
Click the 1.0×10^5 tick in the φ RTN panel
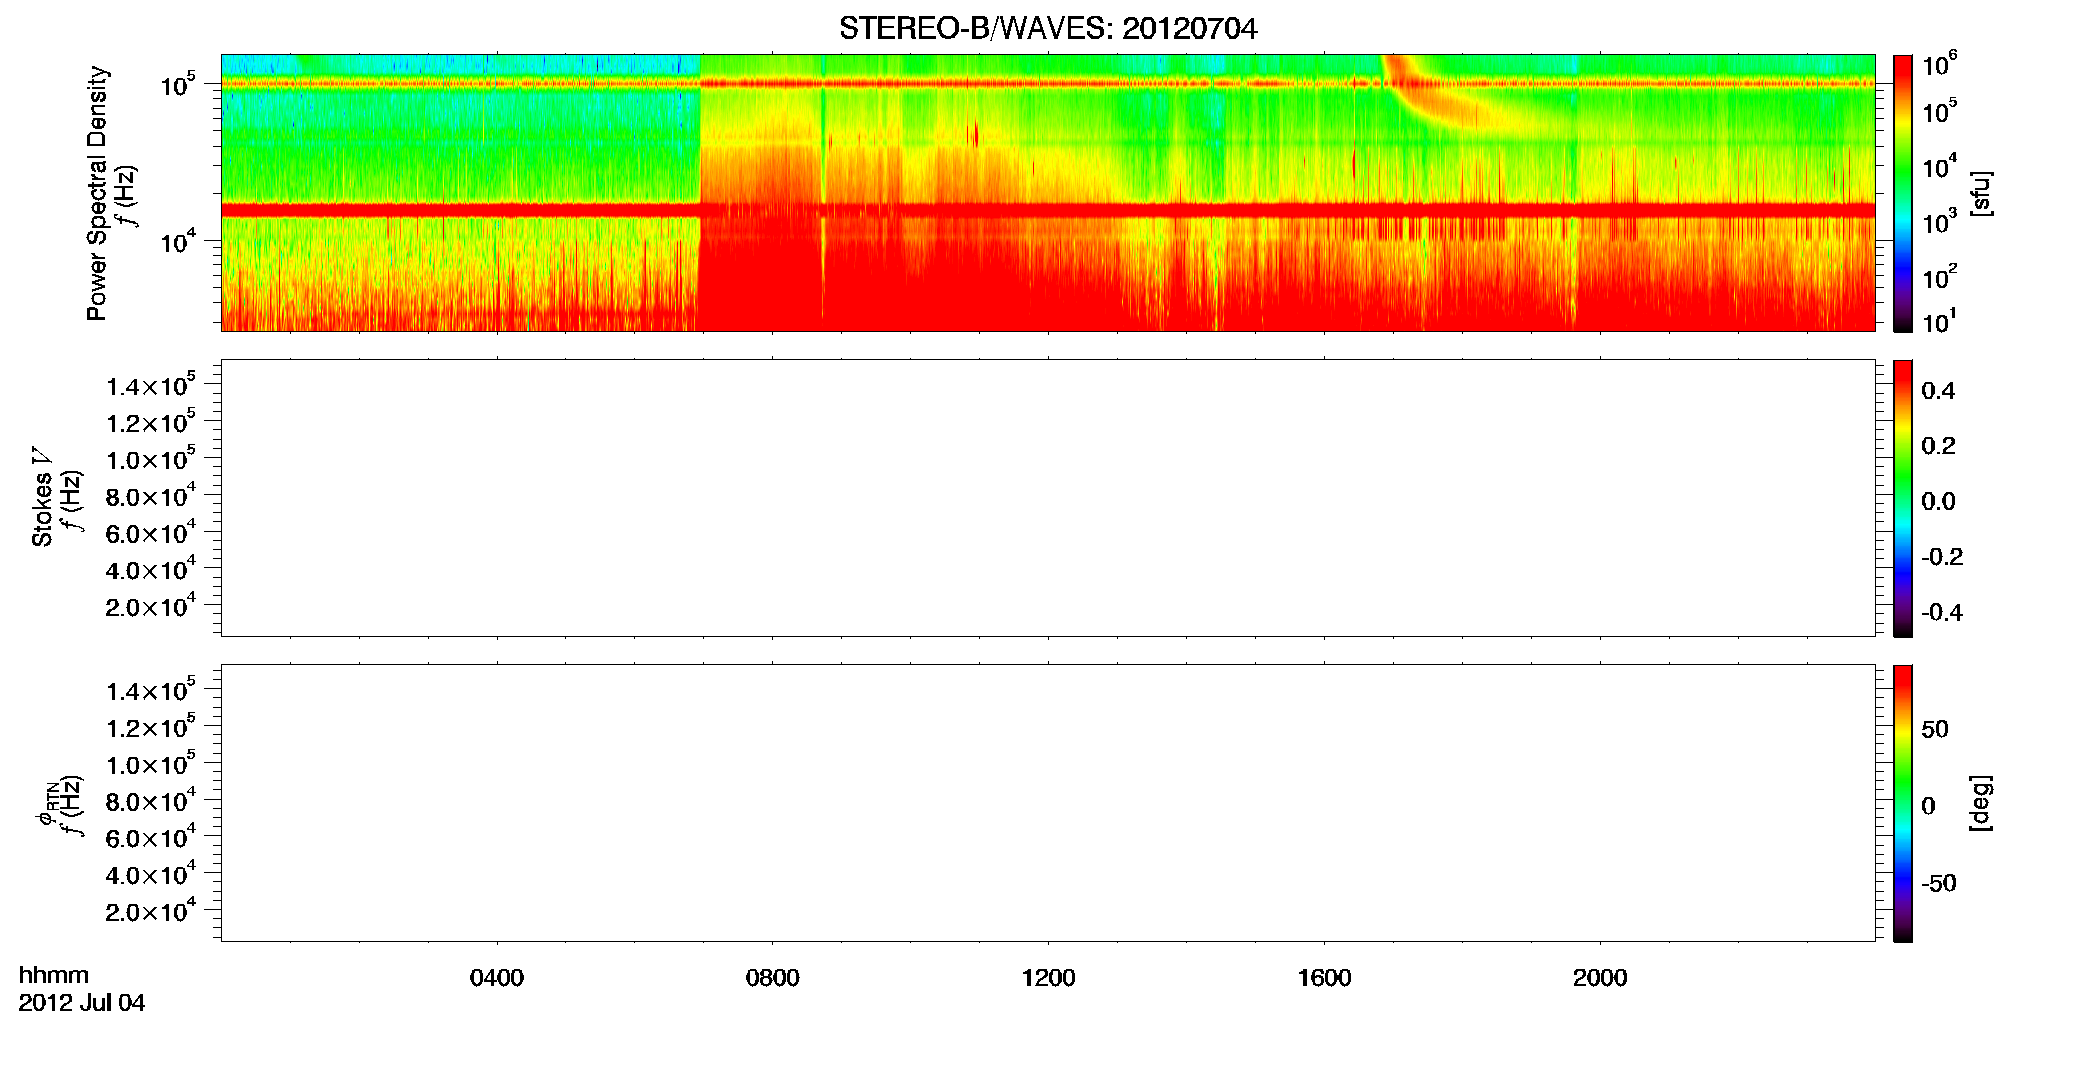point(151,763)
